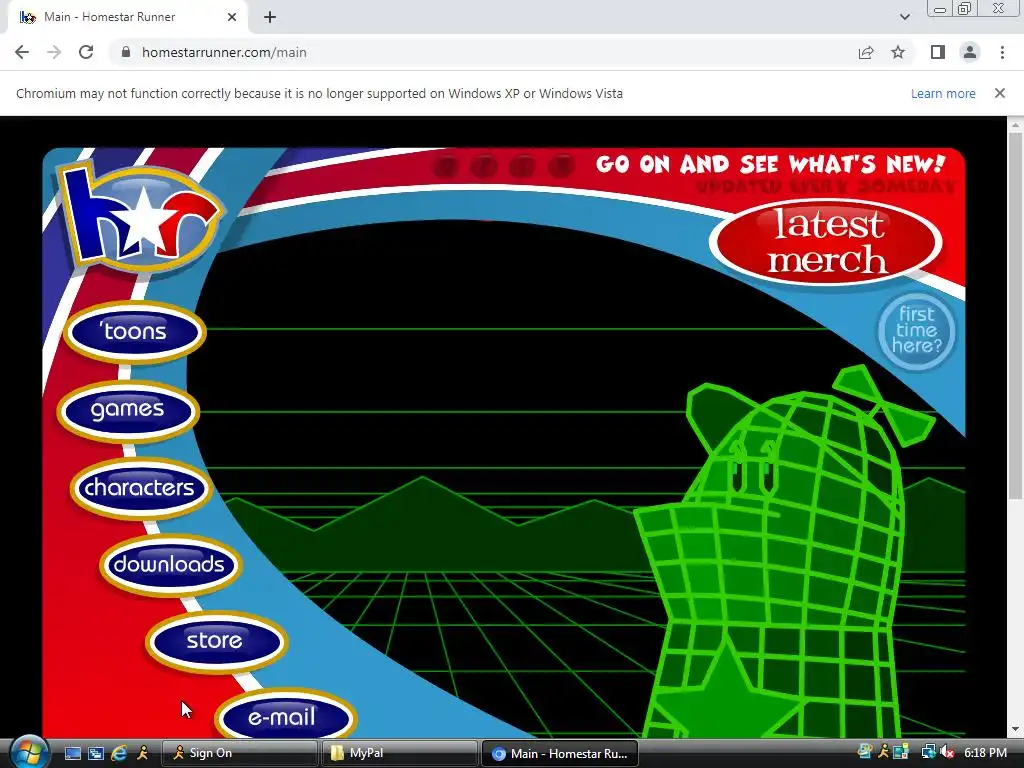
Task: Share this page via share icon
Action: pyautogui.click(x=866, y=52)
